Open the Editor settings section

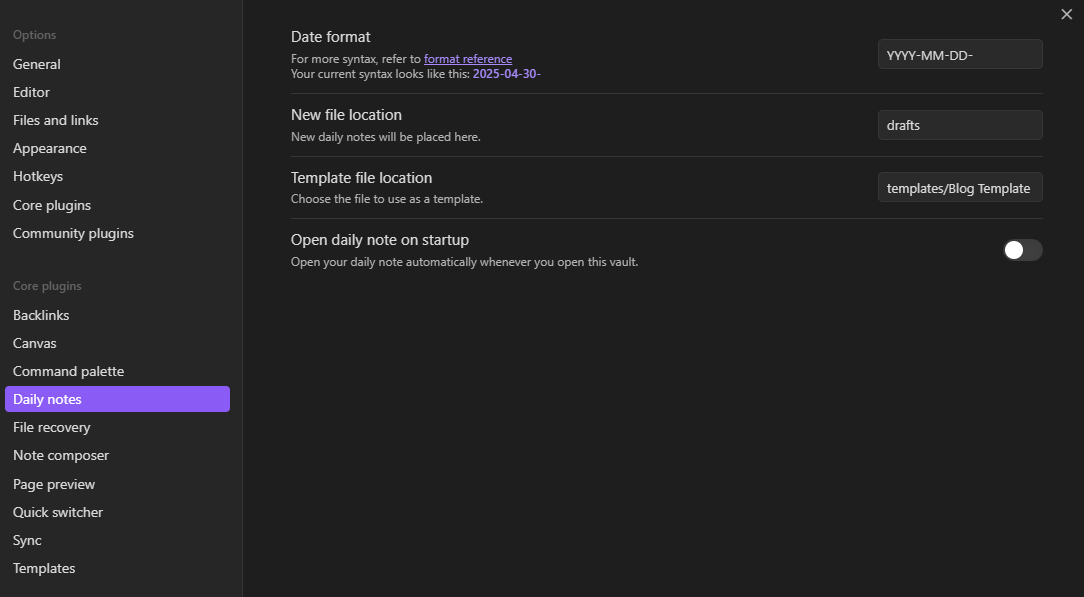31,91
